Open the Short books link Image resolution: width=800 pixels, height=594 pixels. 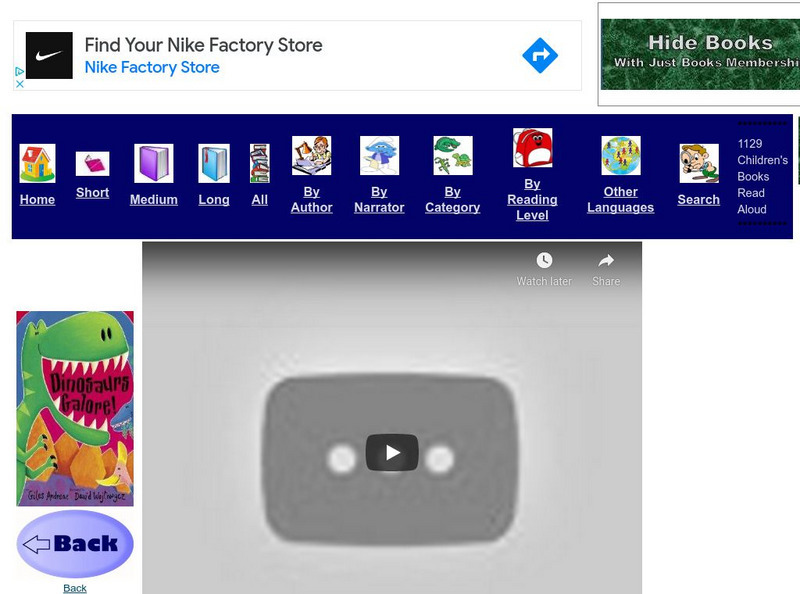[x=92, y=192]
